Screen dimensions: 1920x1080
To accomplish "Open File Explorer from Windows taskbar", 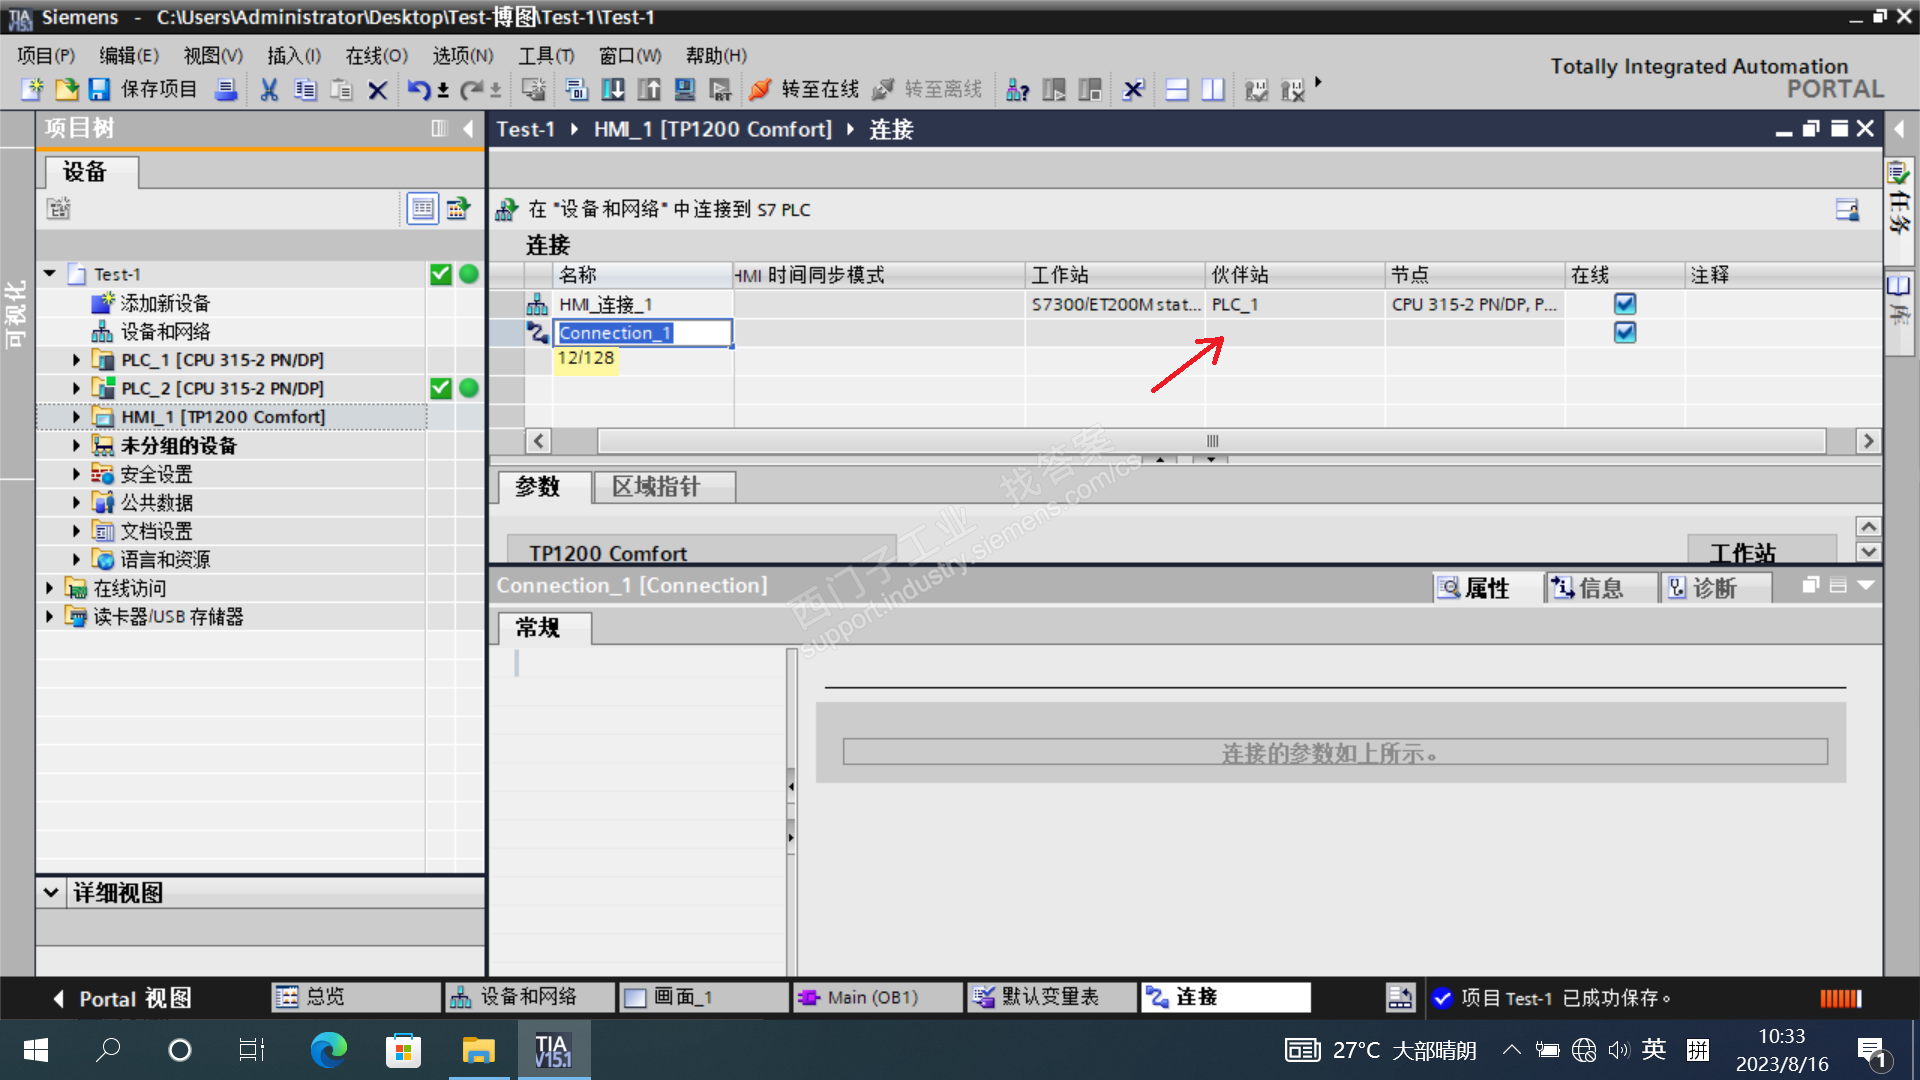I will click(x=478, y=1050).
